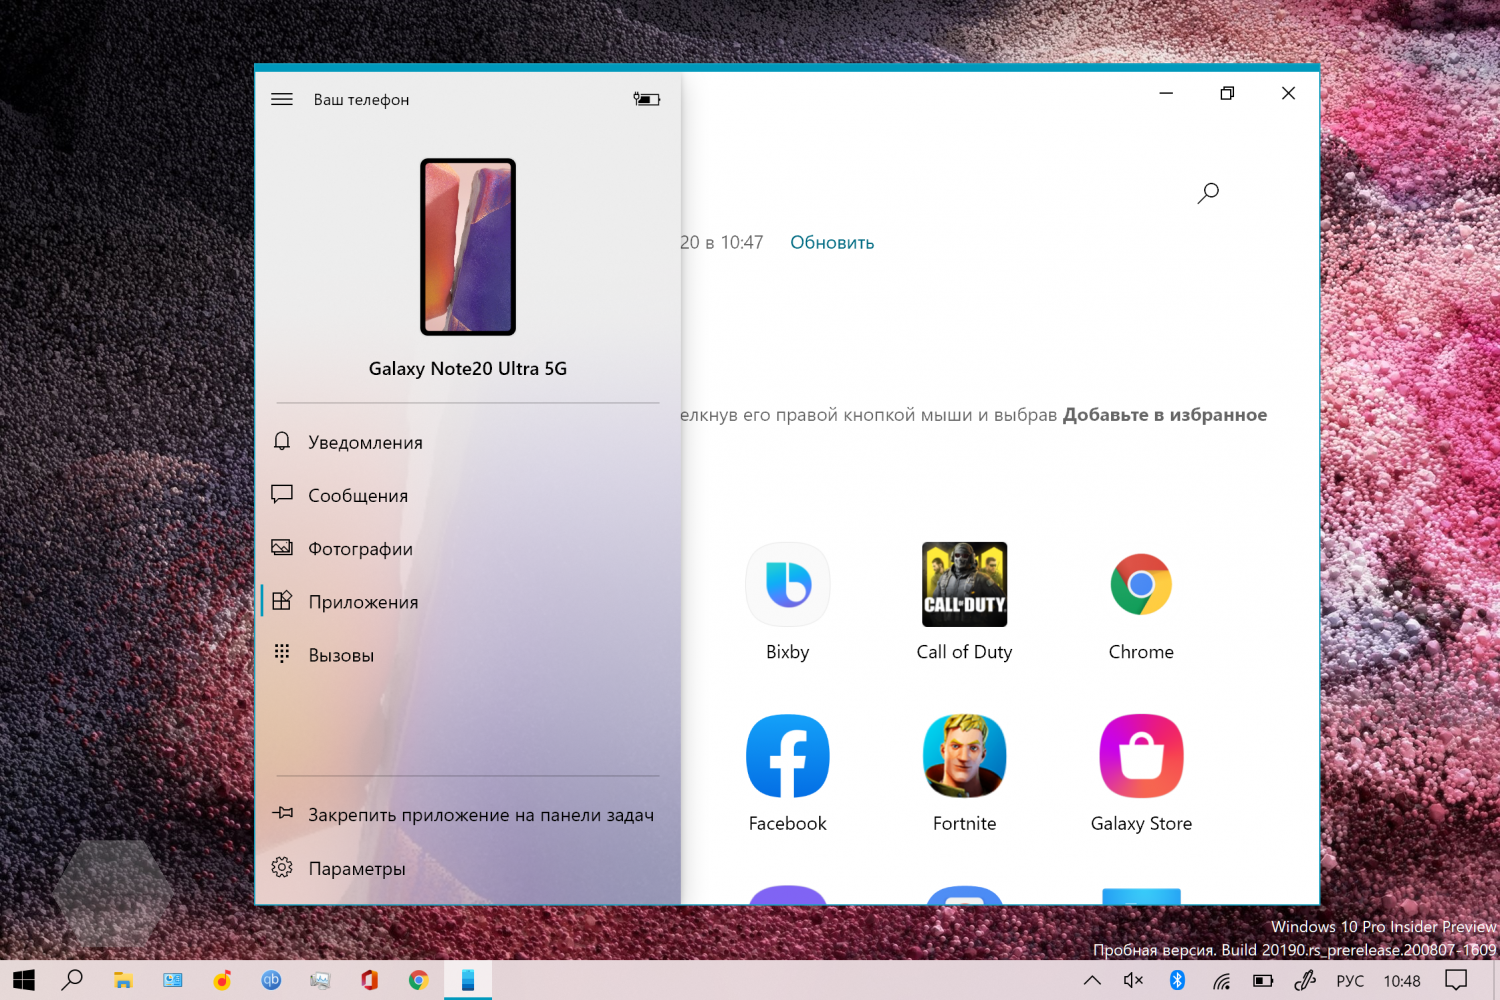Open the hamburger navigation menu
Image resolution: width=1500 pixels, height=1000 pixels.
(x=282, y=99)
